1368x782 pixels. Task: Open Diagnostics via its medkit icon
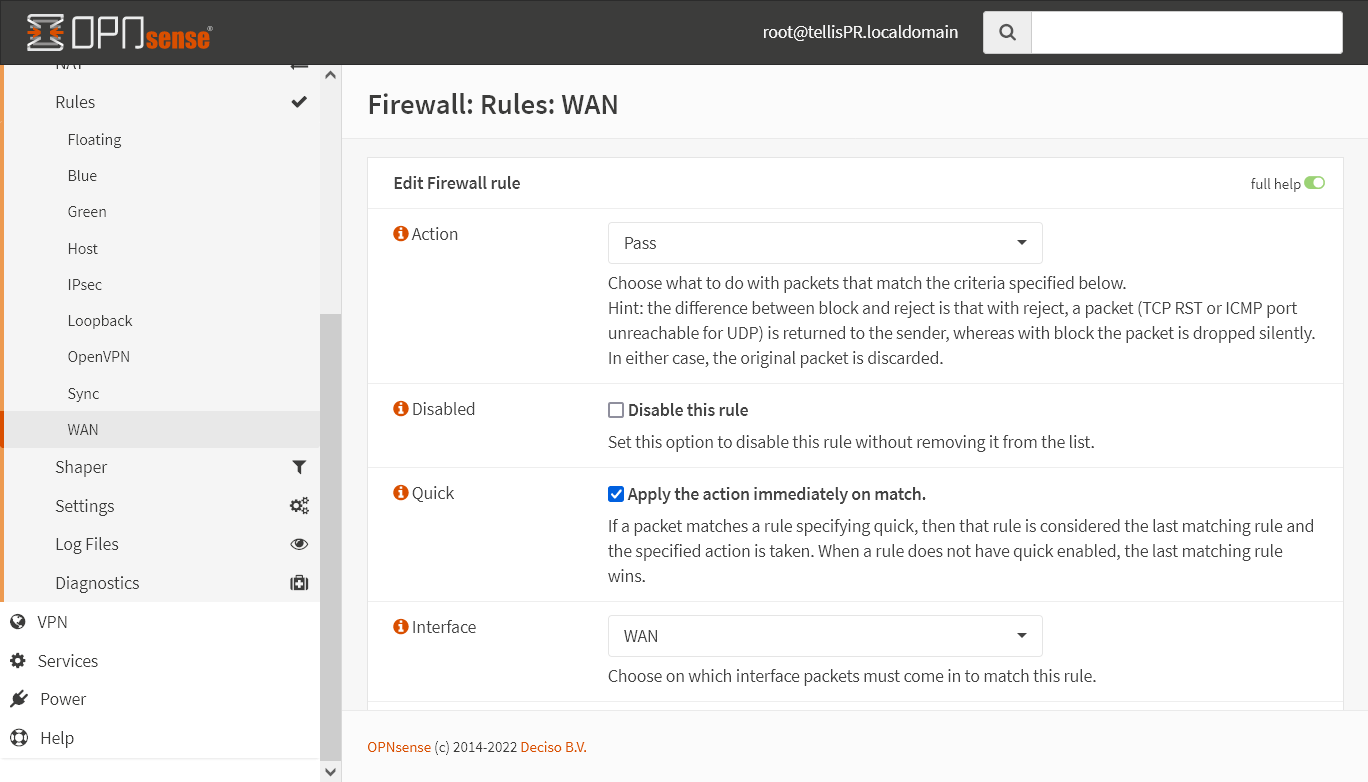click(x=299, y=583)
